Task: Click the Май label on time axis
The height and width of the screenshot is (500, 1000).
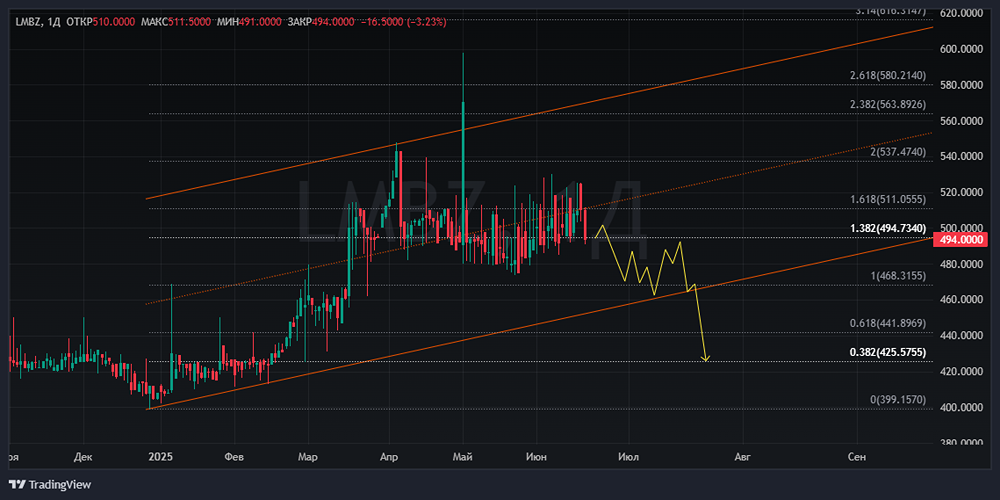Action: point(464,457)
